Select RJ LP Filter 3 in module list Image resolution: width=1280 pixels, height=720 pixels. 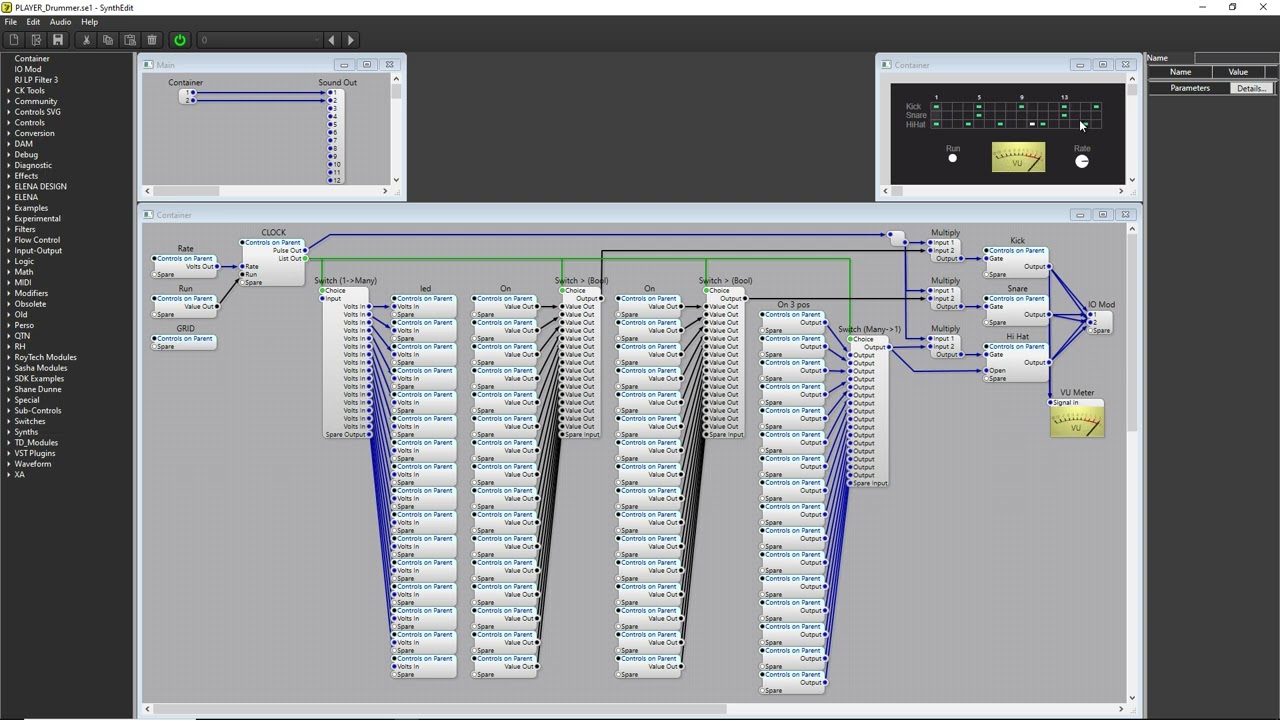(36, 80)
